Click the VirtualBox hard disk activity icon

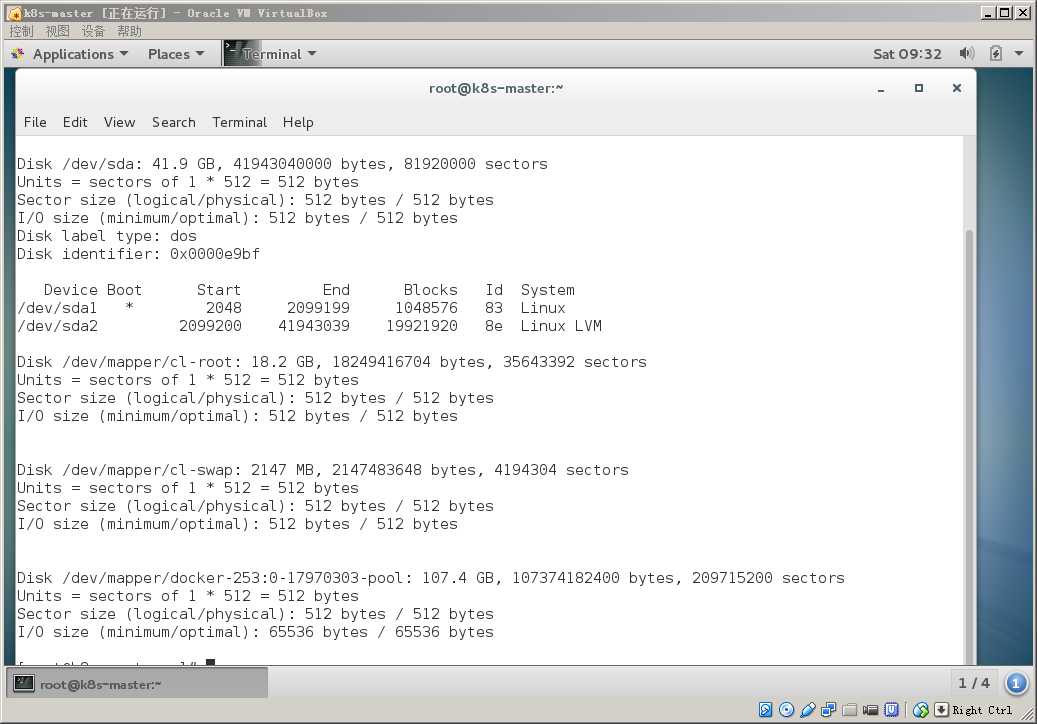click(x=765, y=710)
